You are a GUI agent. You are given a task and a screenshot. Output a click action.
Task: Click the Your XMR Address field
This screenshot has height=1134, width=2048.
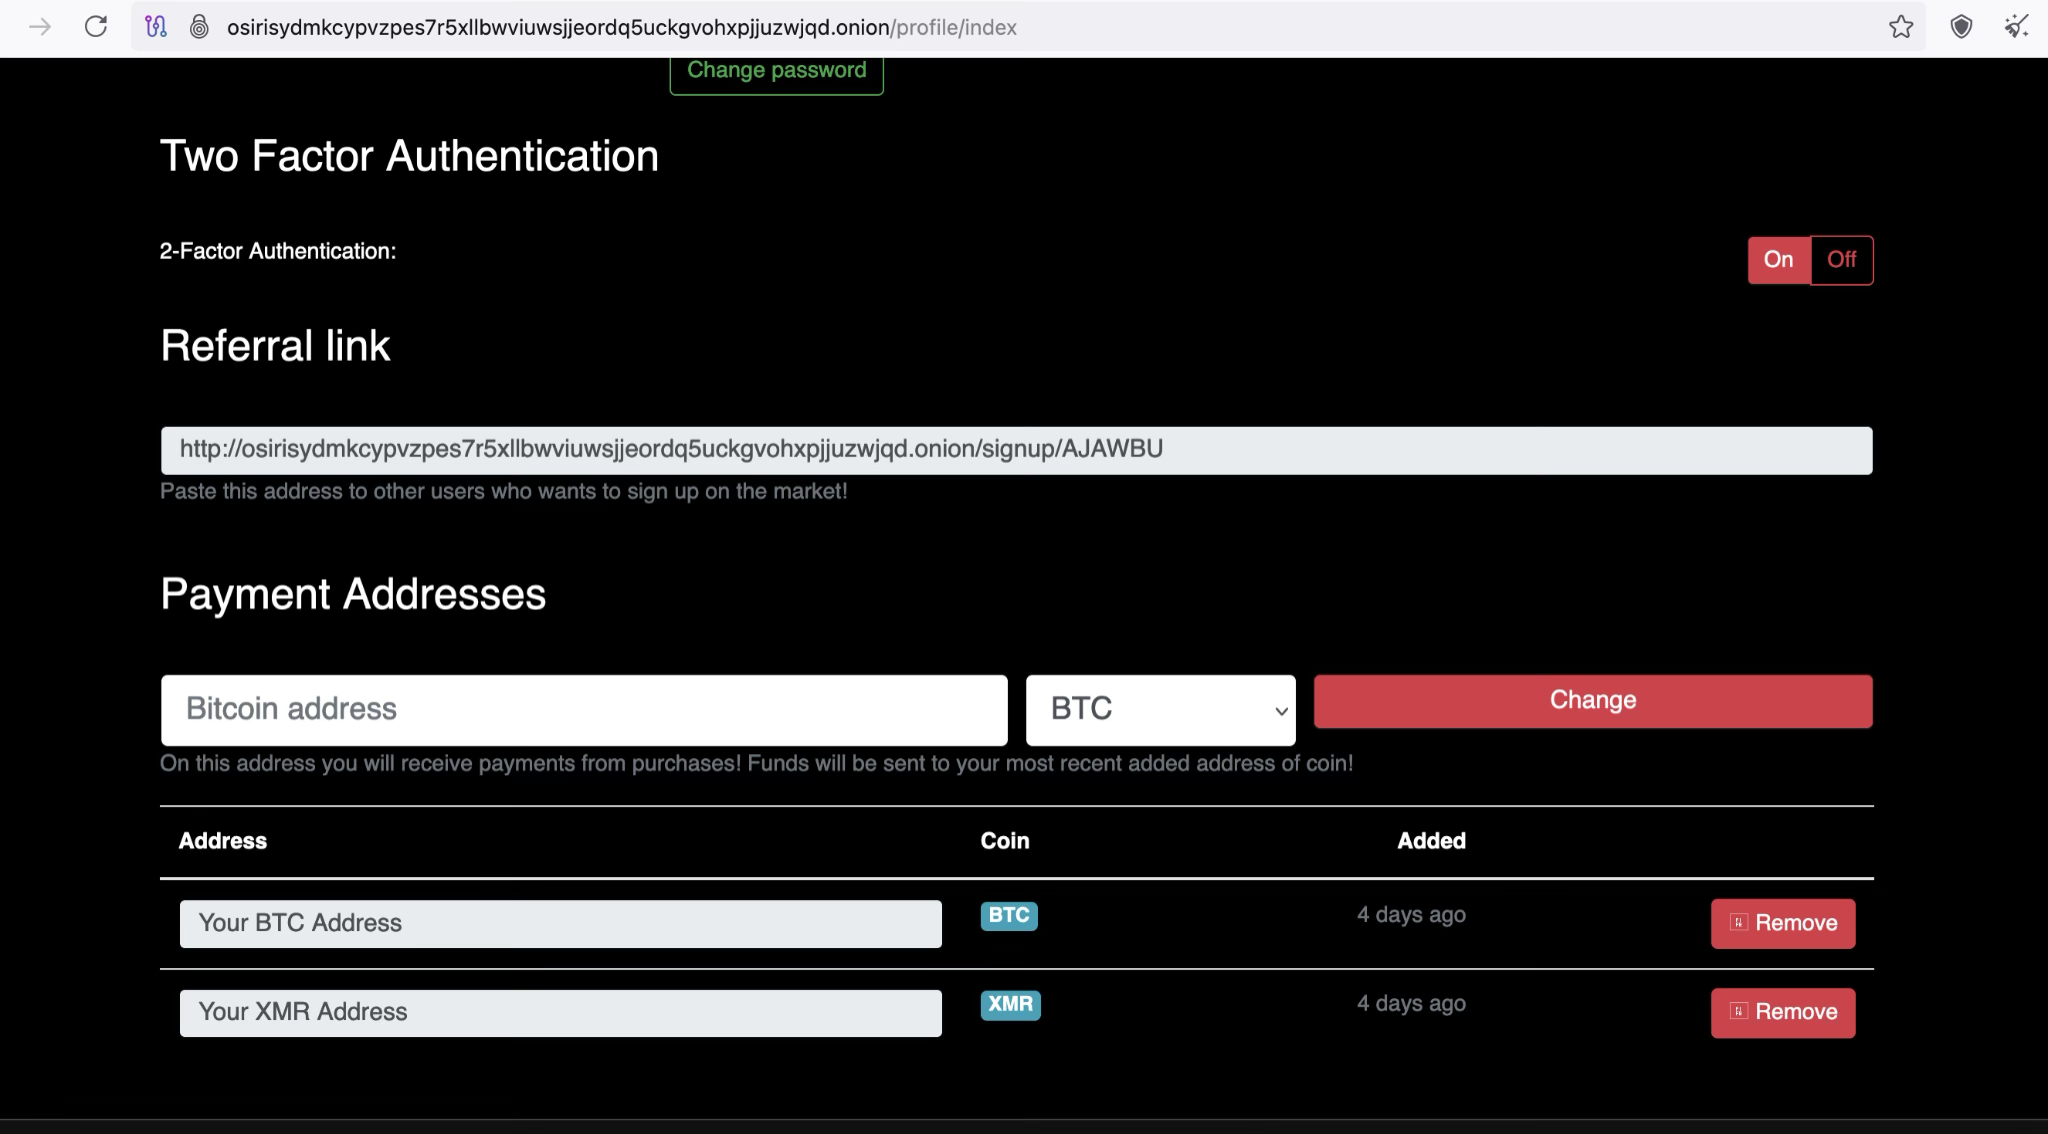tap(560, 1012)
